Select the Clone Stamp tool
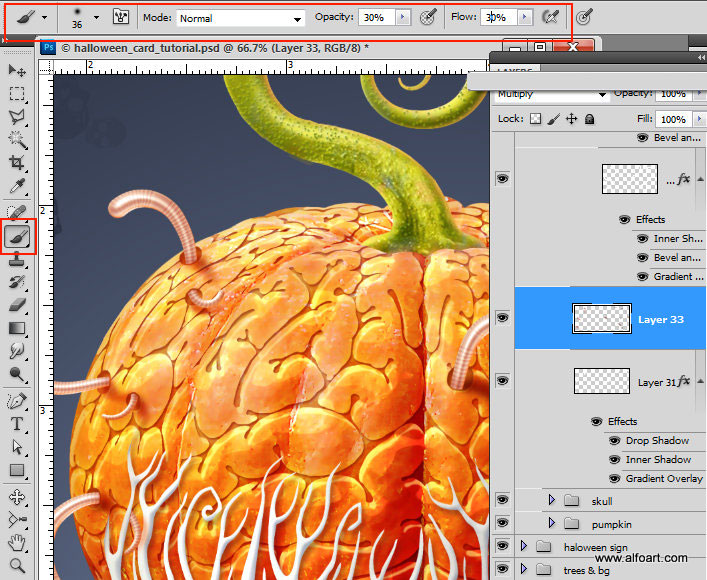707x580 pixels. click(x=17, y=259)
